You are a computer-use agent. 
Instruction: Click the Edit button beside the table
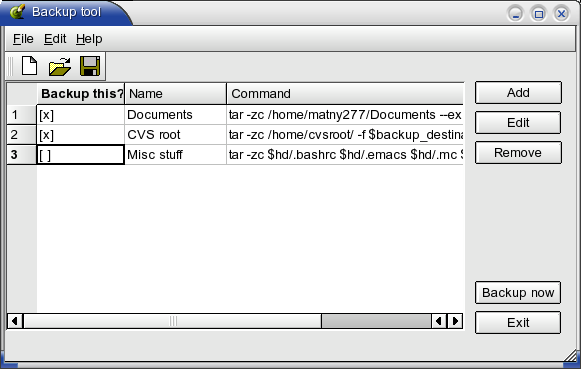tap(518, 123)
